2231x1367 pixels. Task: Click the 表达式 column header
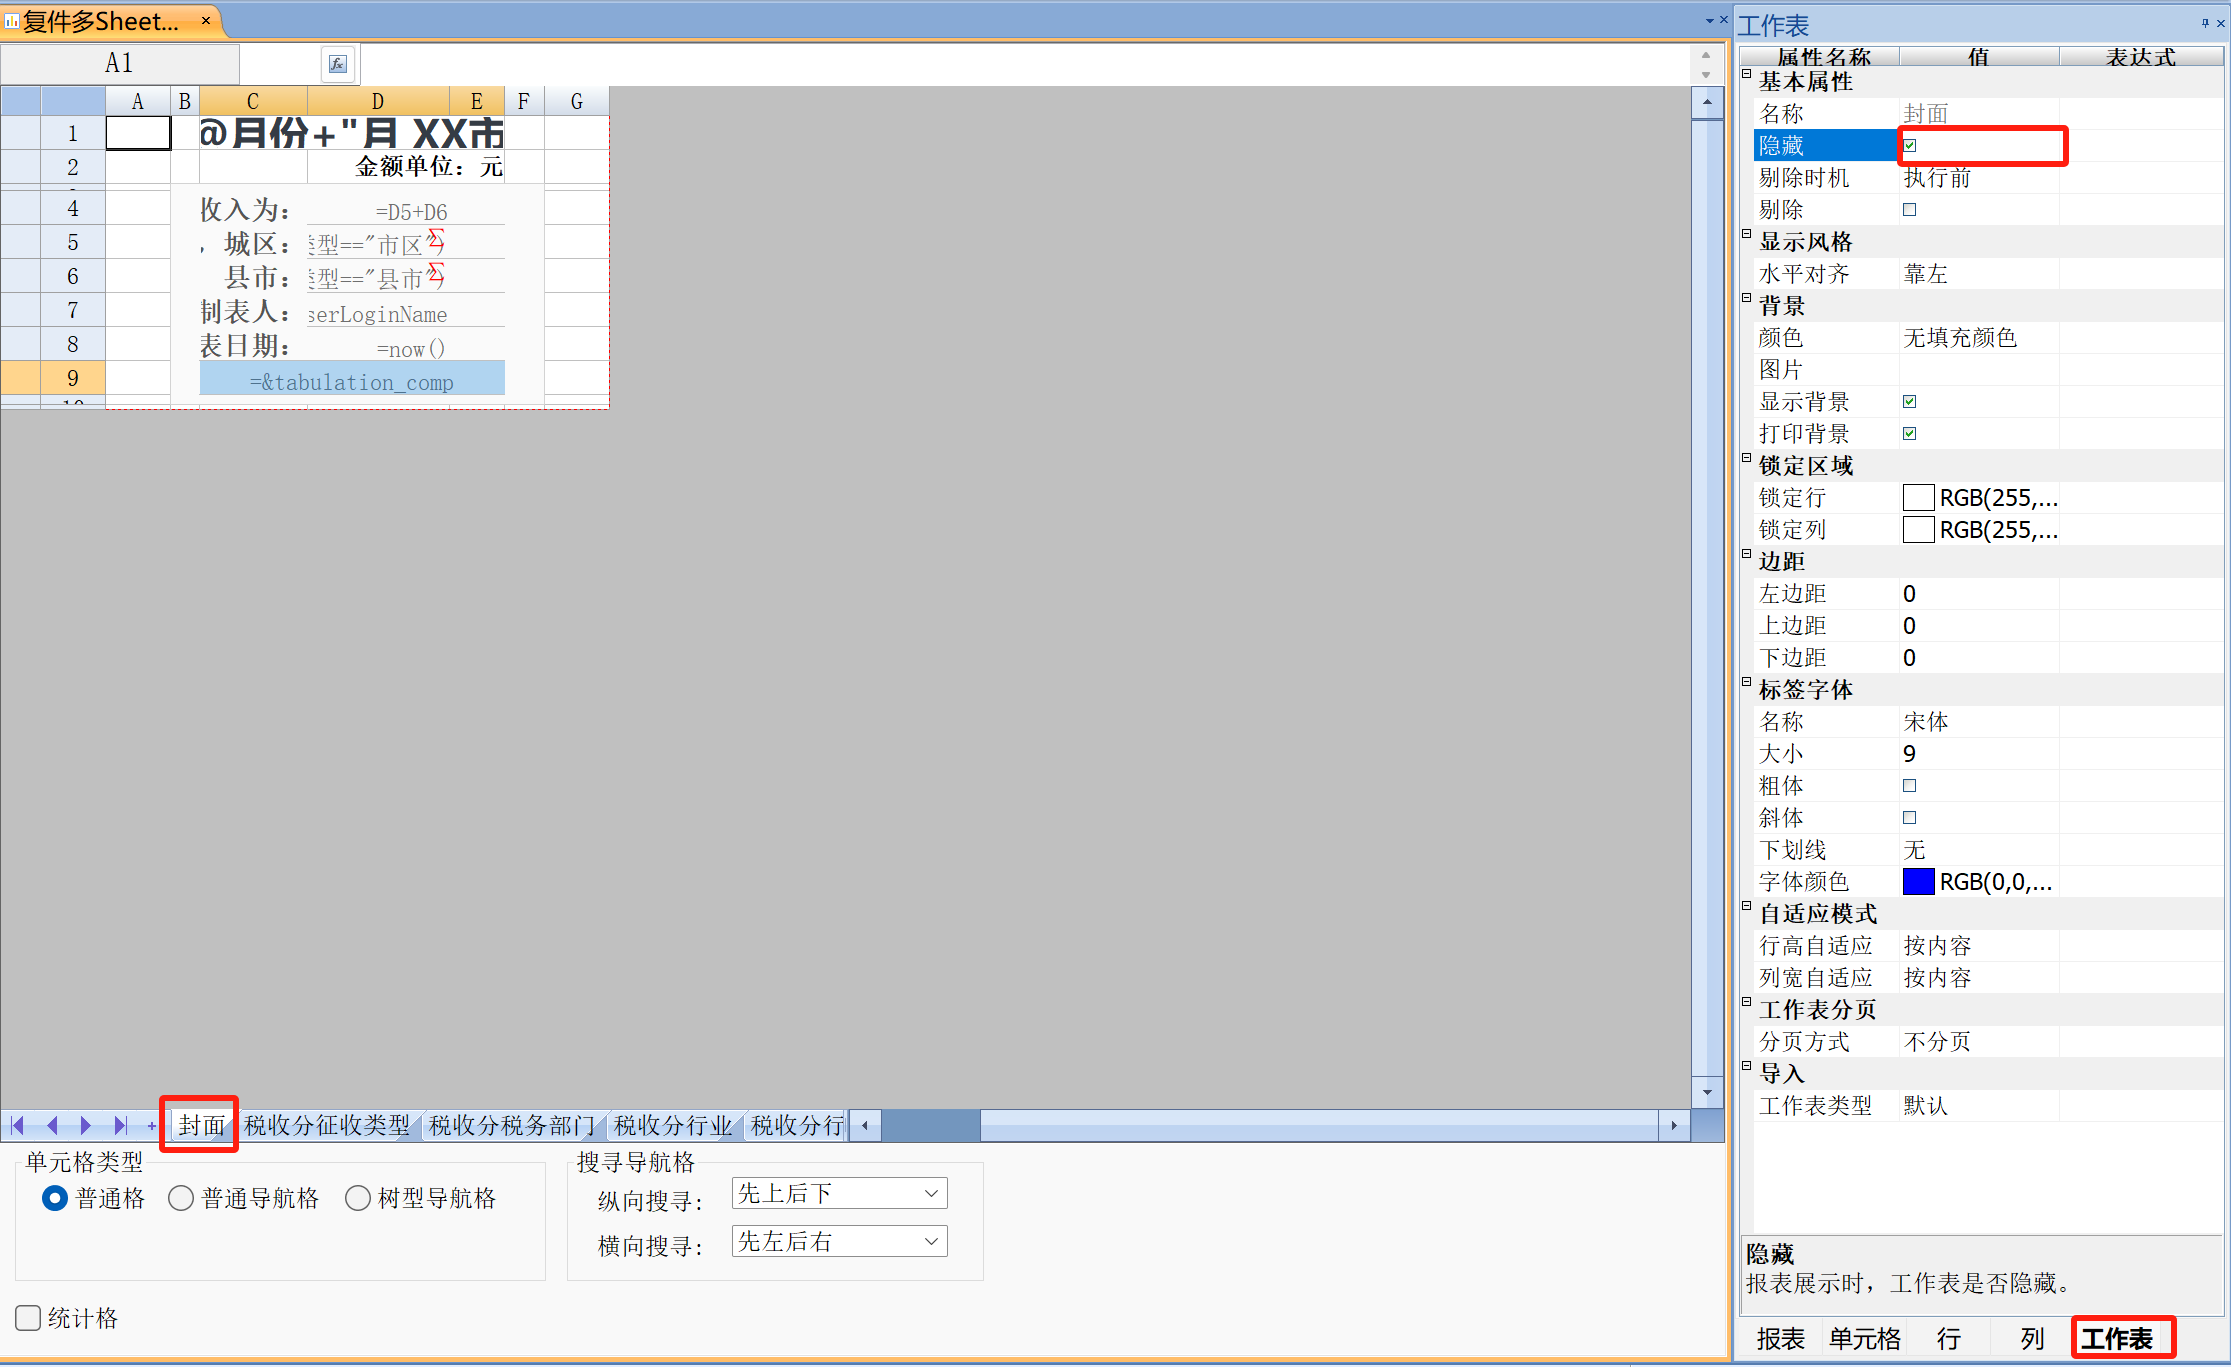pyautogui.click(x=2140, y=57)
